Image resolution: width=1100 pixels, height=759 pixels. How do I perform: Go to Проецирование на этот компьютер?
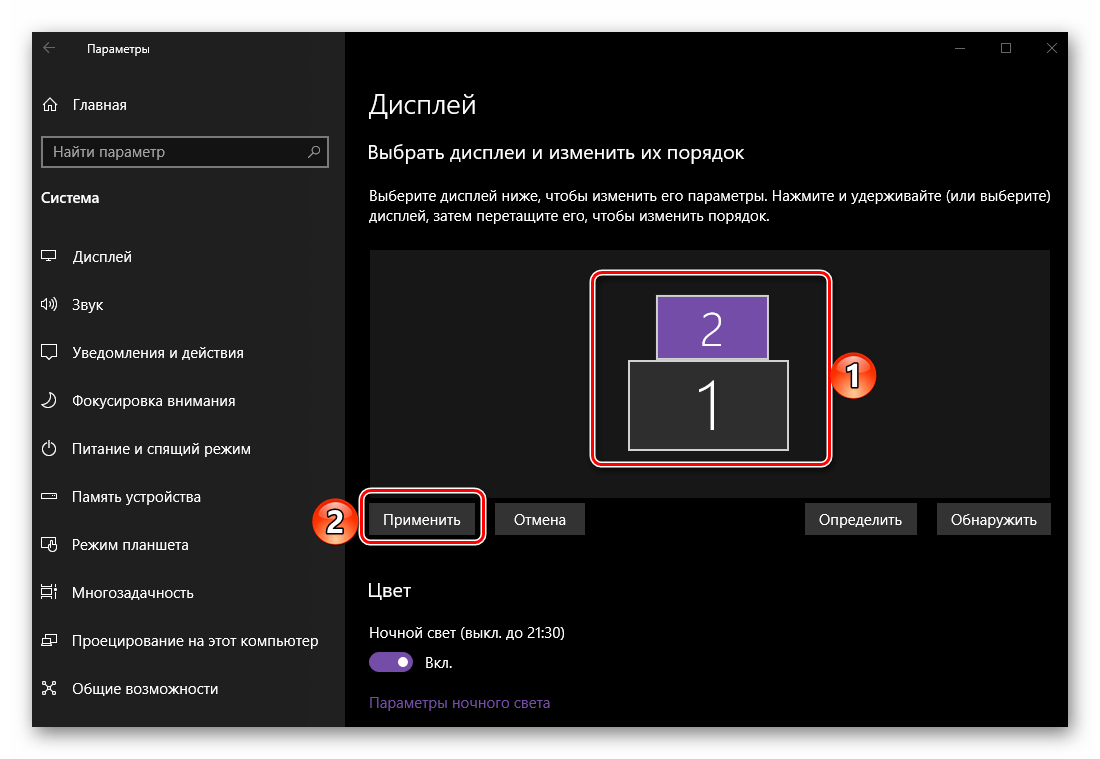[194, 641]
